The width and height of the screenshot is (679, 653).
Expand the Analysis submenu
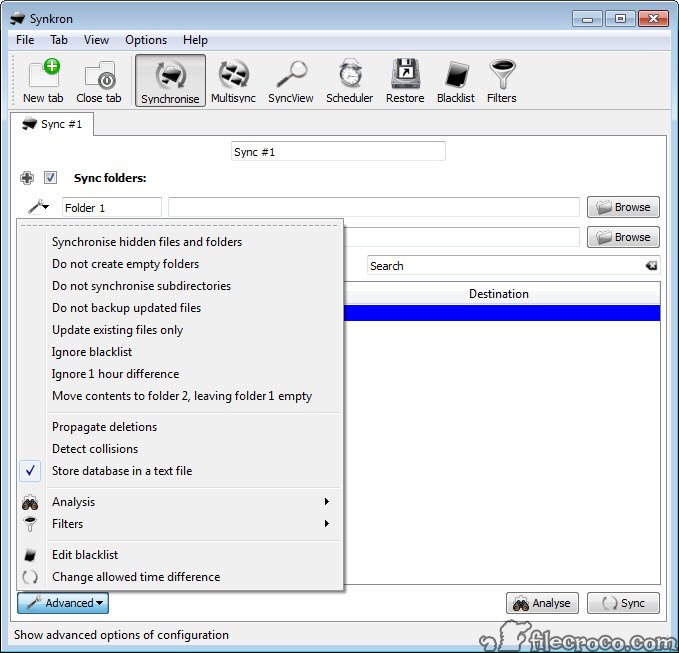coord(180,502)
